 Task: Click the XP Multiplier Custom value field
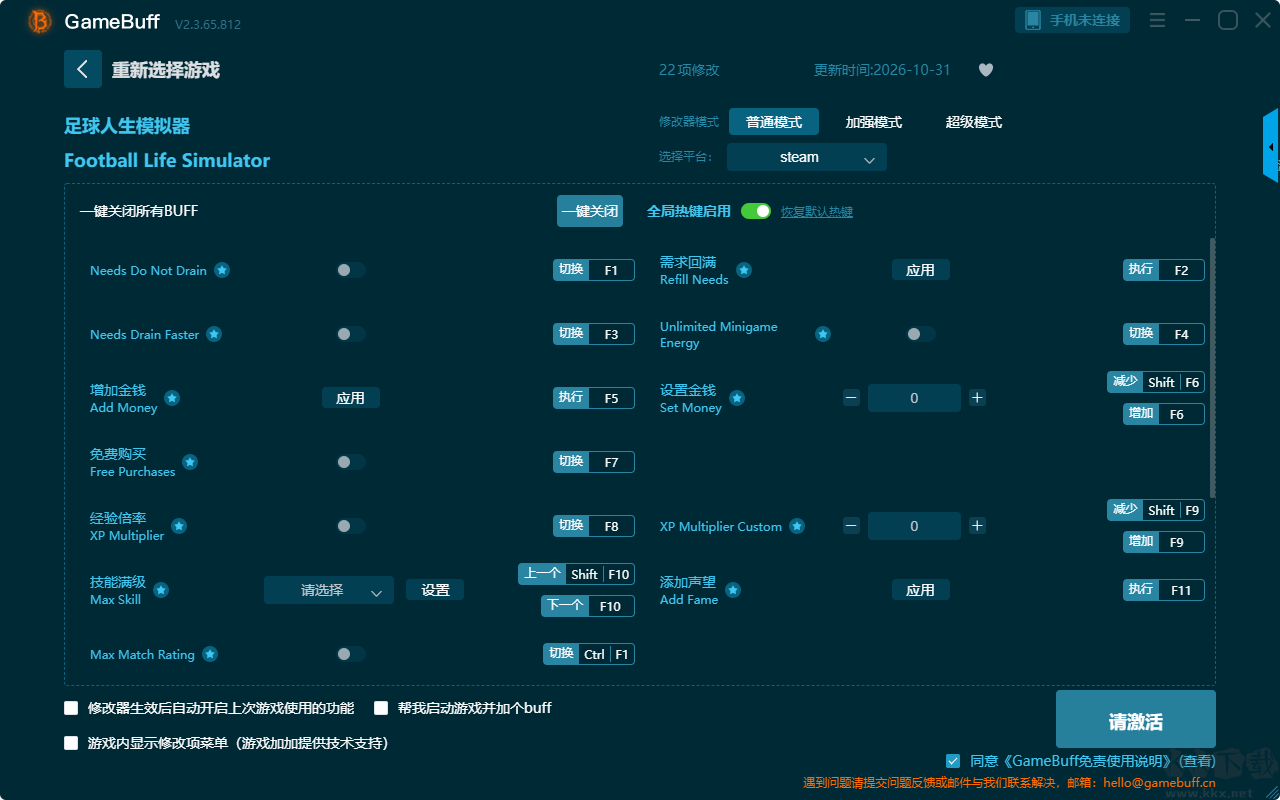(x=914, y=526)
